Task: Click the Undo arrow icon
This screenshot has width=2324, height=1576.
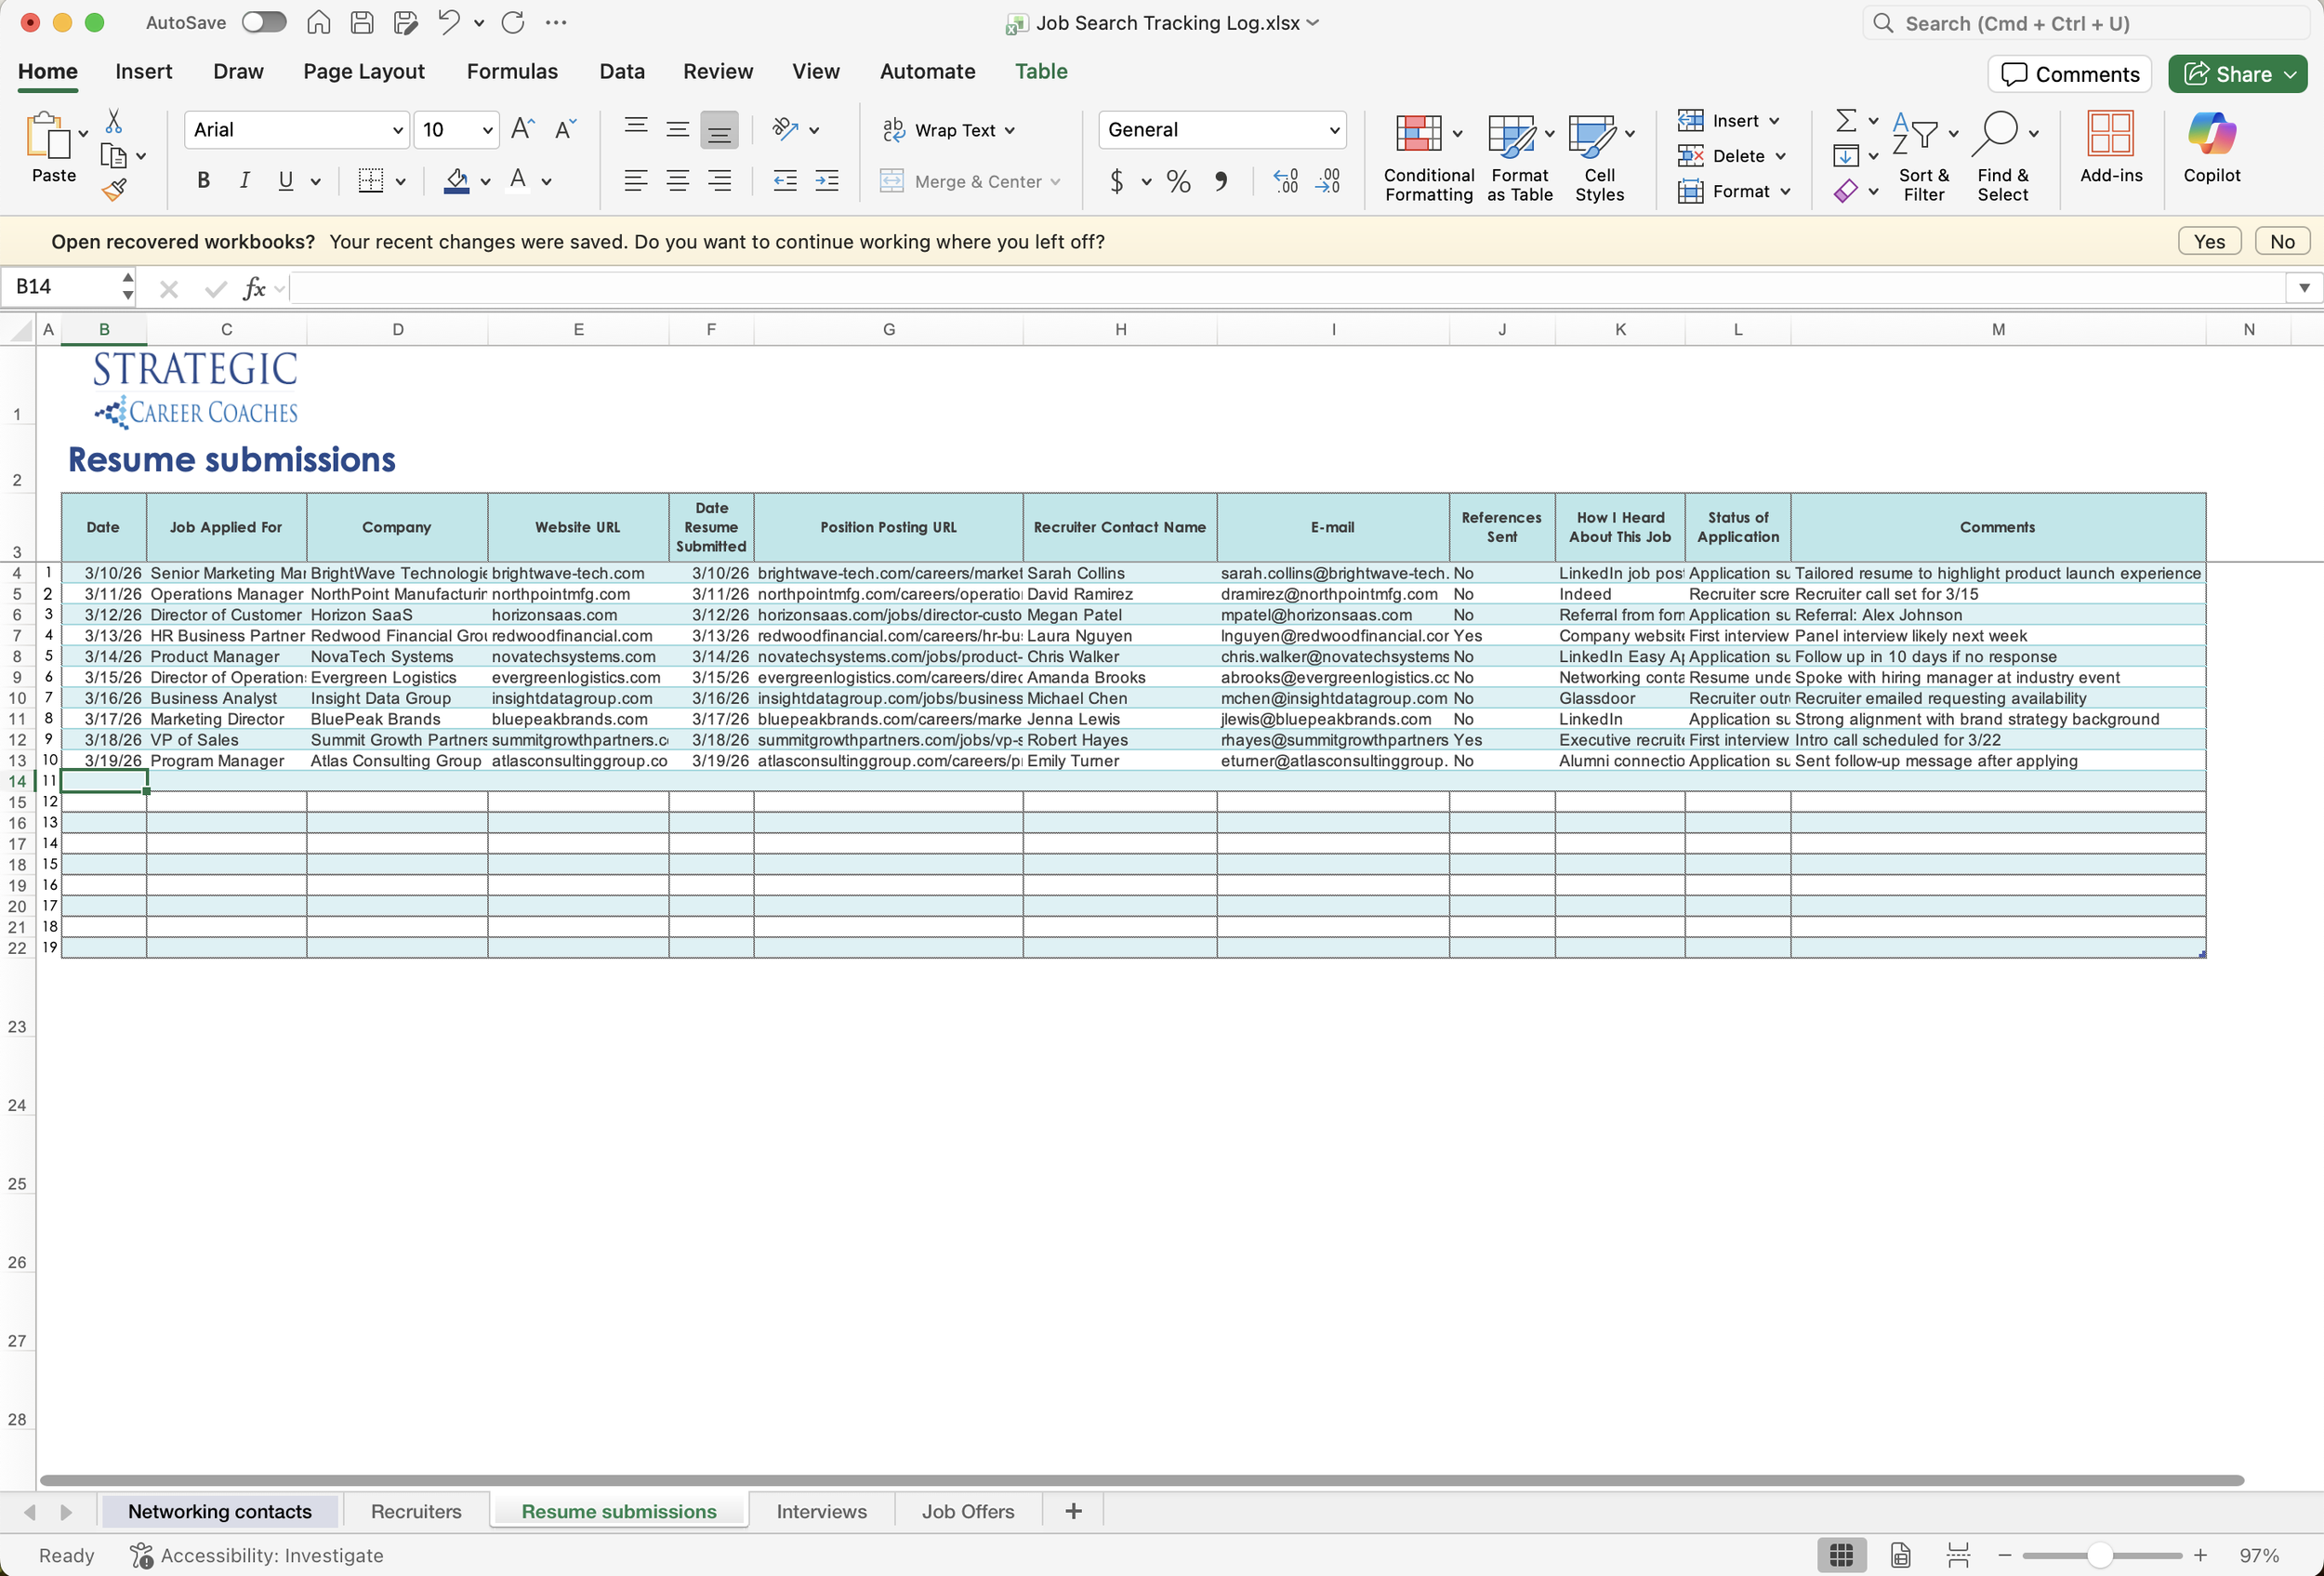Action: [449, 22]
